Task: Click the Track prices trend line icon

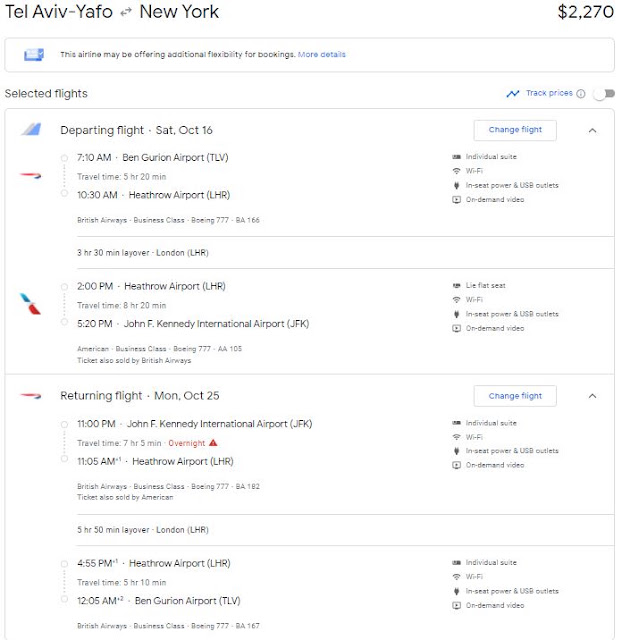Action: pyautogui.click(x=513, y=93)
